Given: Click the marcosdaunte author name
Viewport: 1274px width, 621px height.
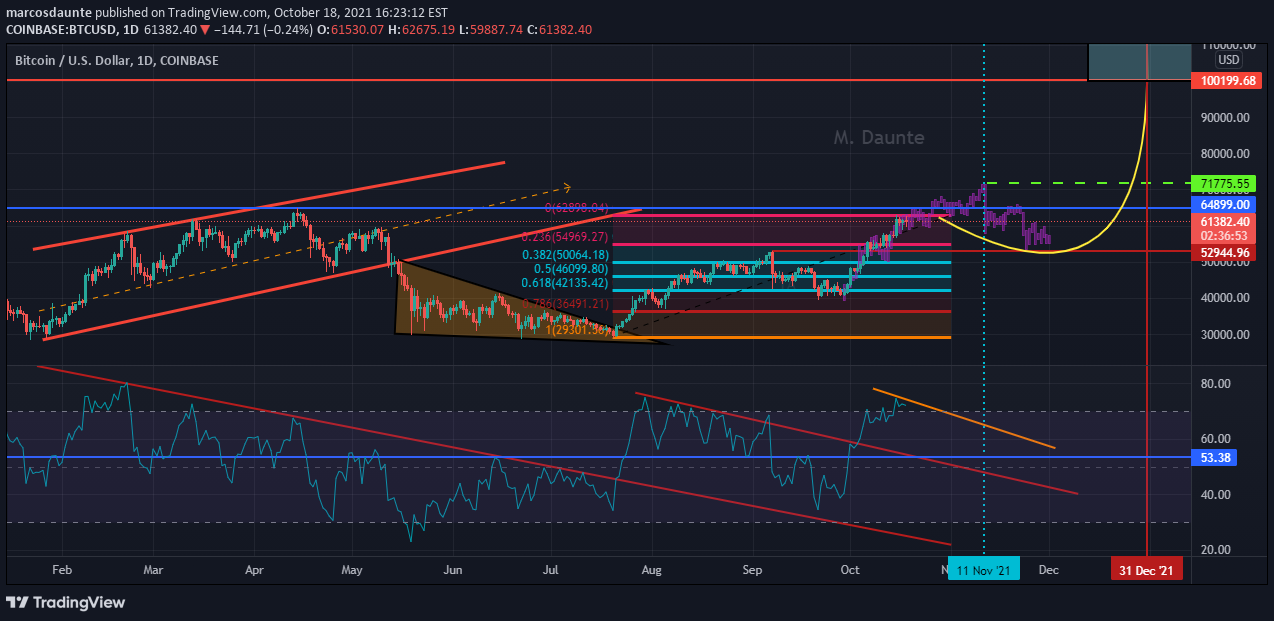Looking at the screenshot, I should (47, 14).
